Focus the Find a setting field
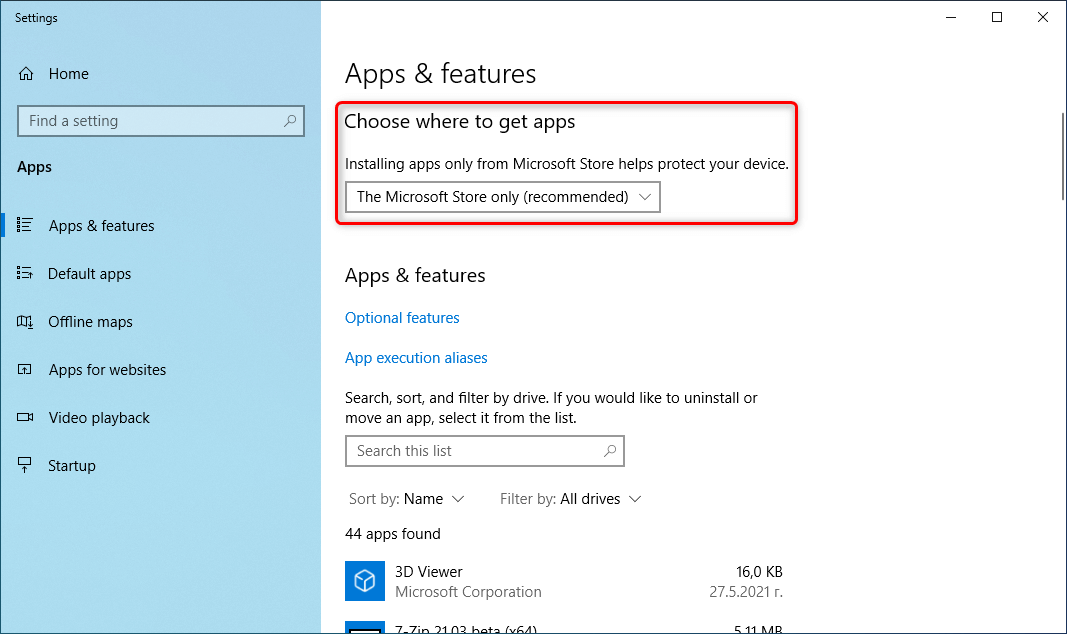 pyautogui.click(x=161, y=121)
